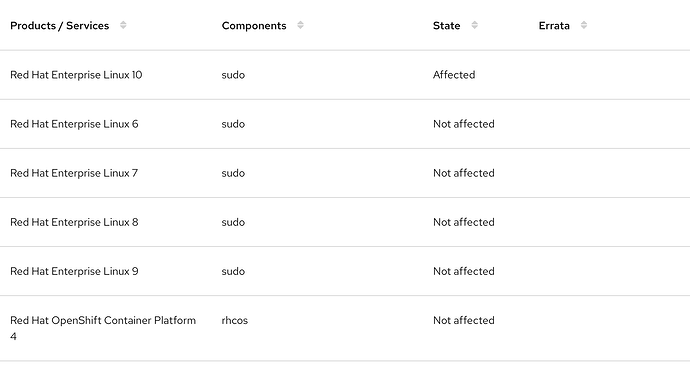Click sudo component in the Linux 9 row
This screenshot has width=690, height=367.
pos(233,271)
